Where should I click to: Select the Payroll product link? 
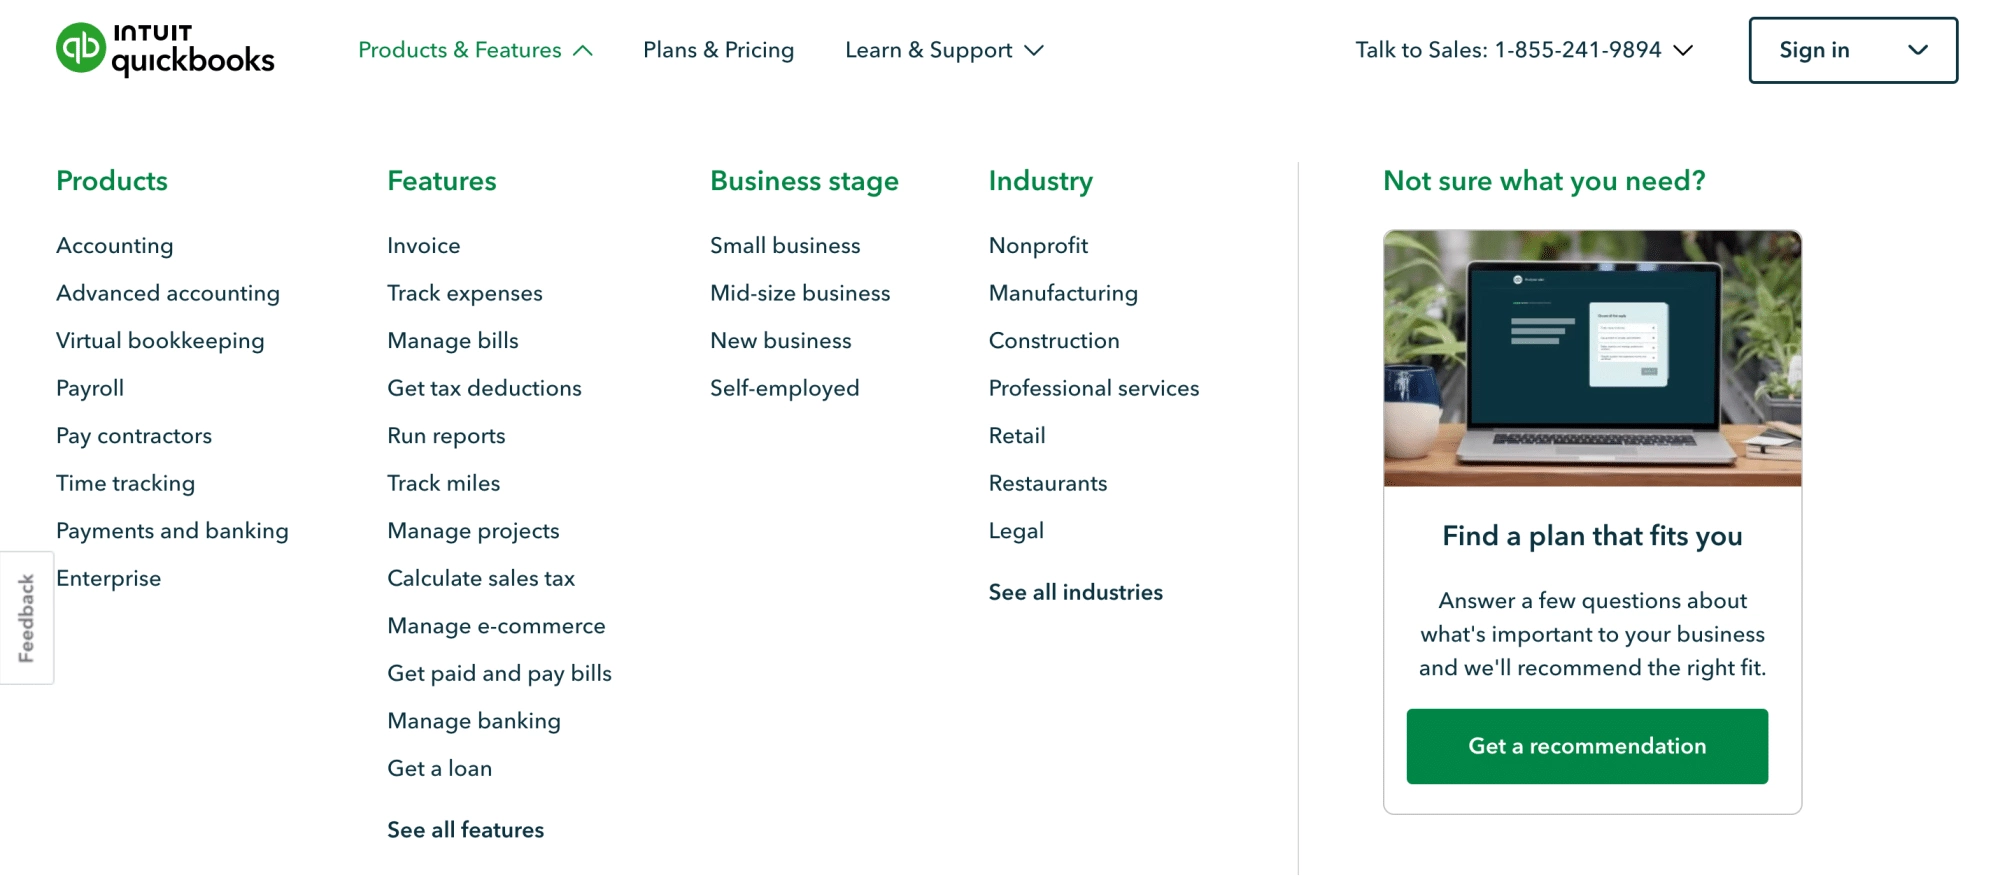coord(90,388)
